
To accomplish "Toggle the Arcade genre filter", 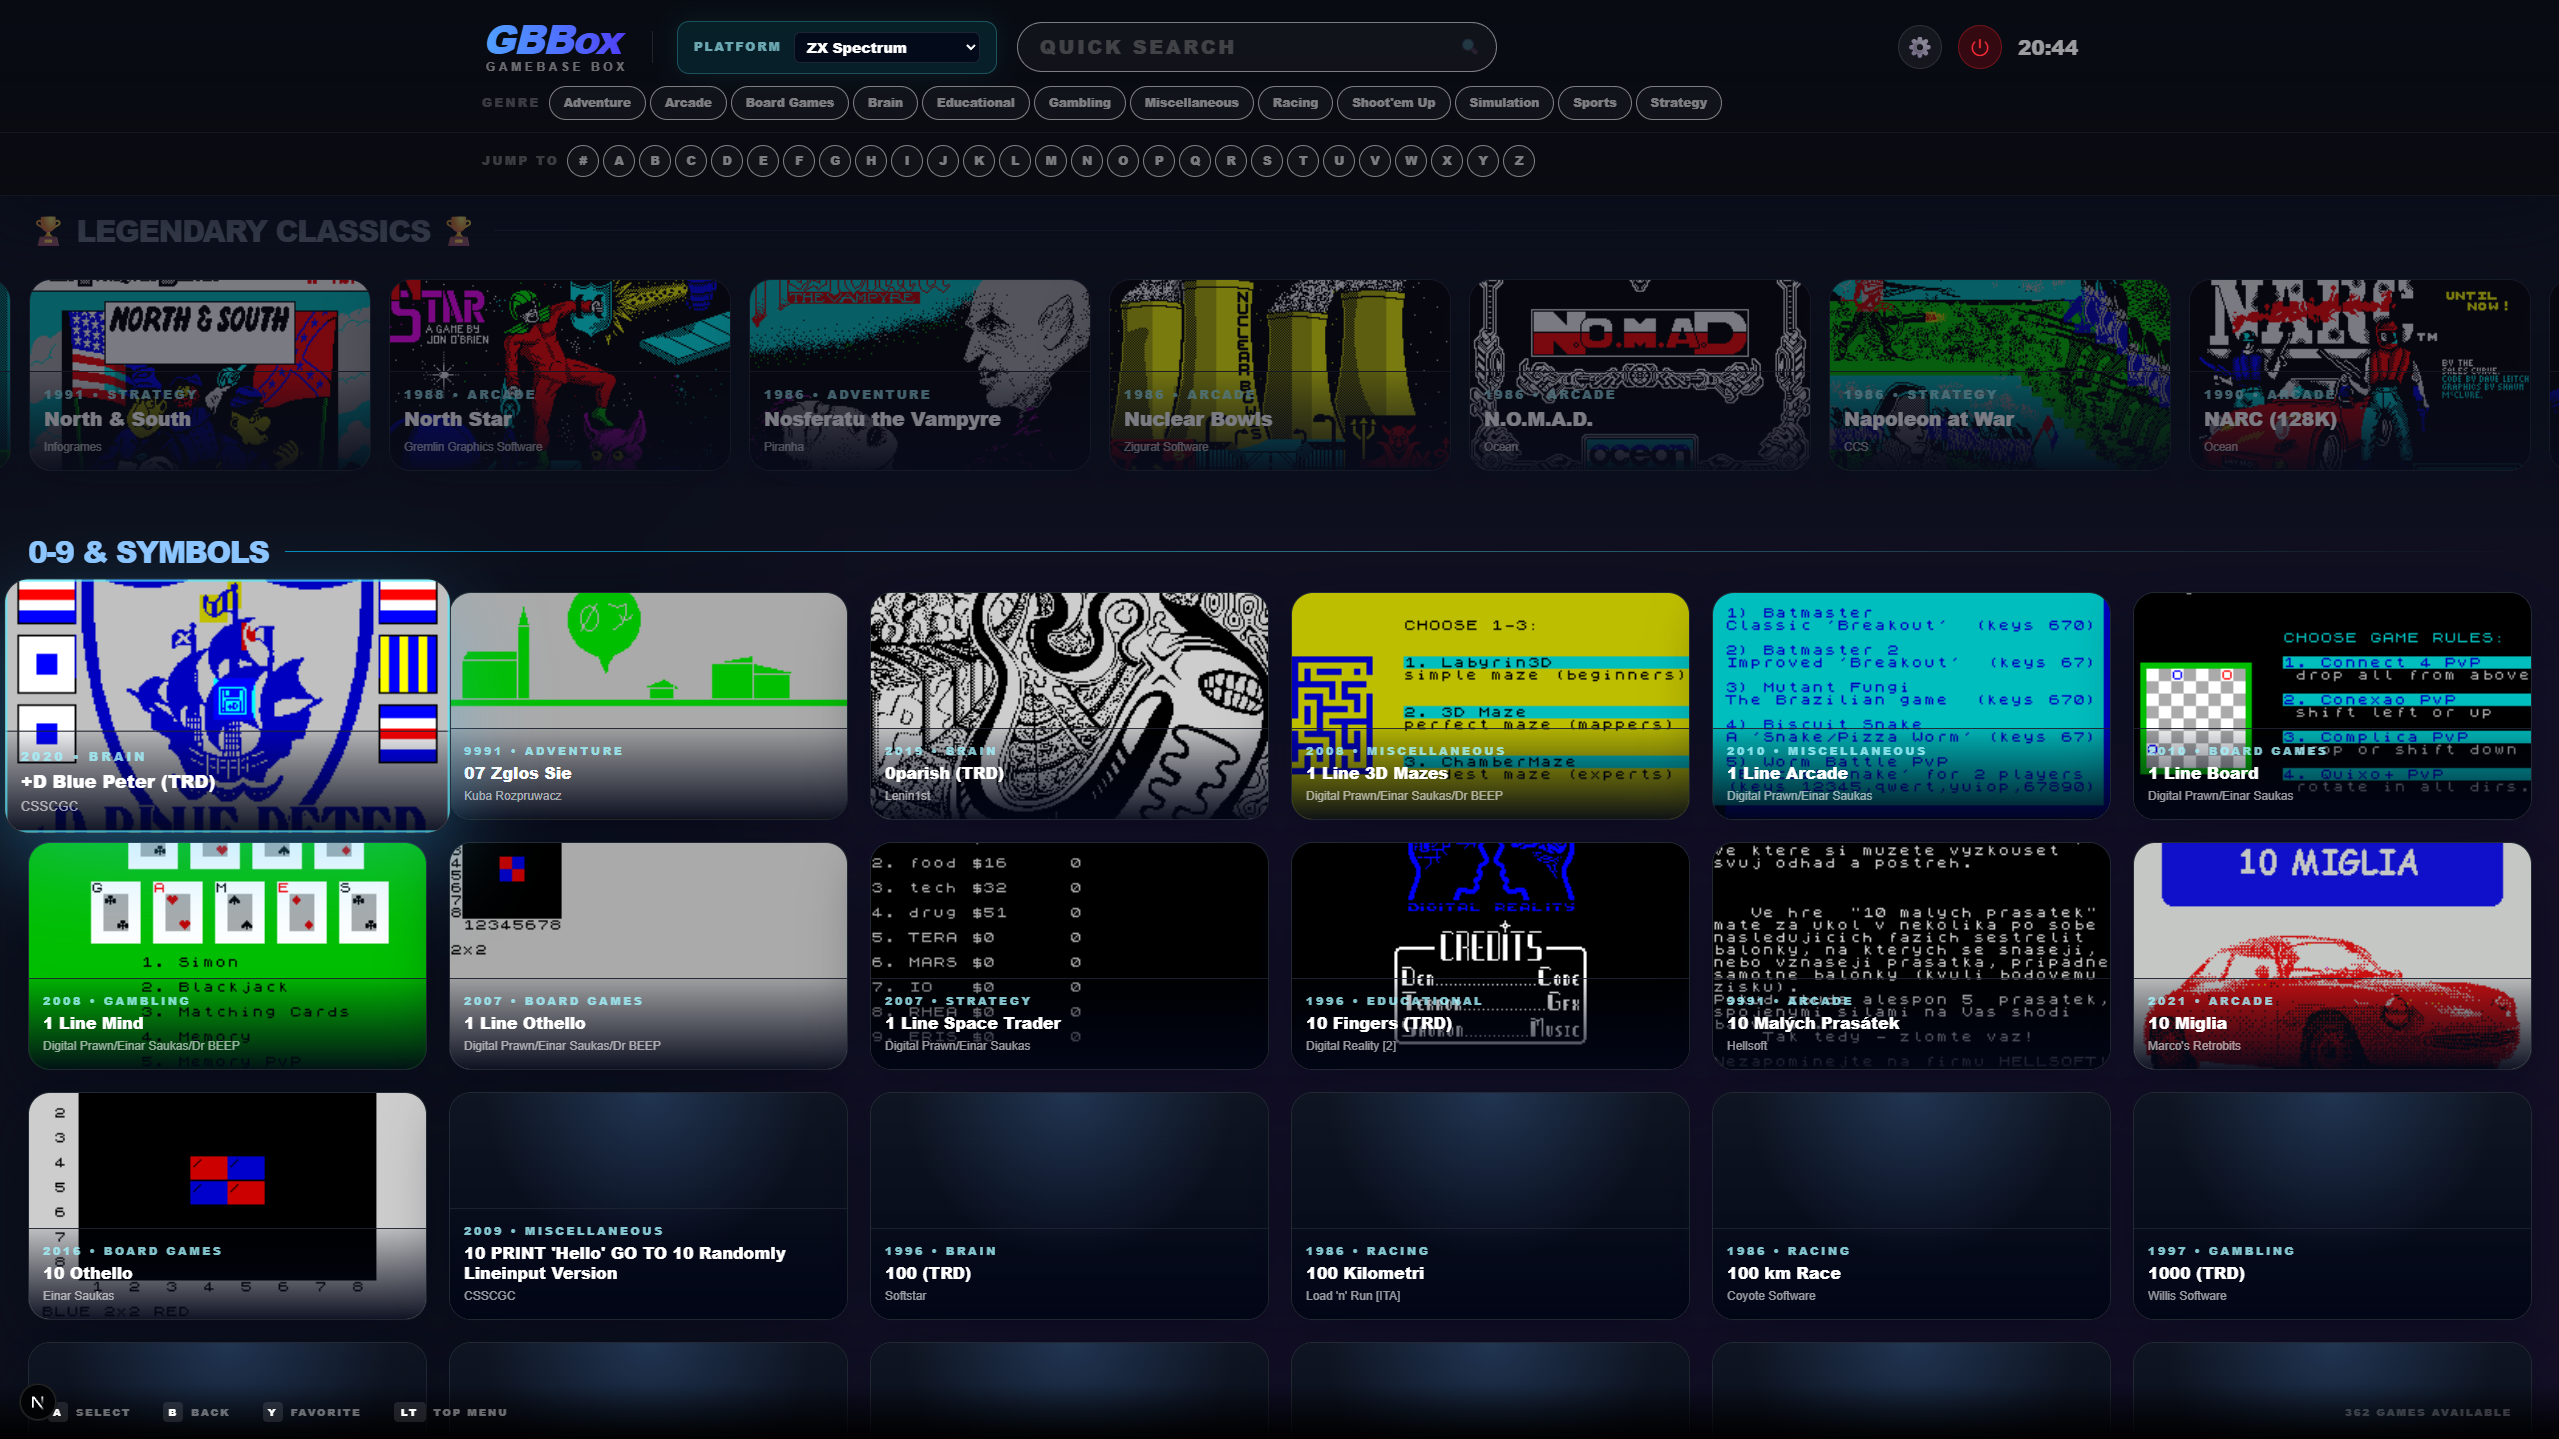I will (688, 102).
